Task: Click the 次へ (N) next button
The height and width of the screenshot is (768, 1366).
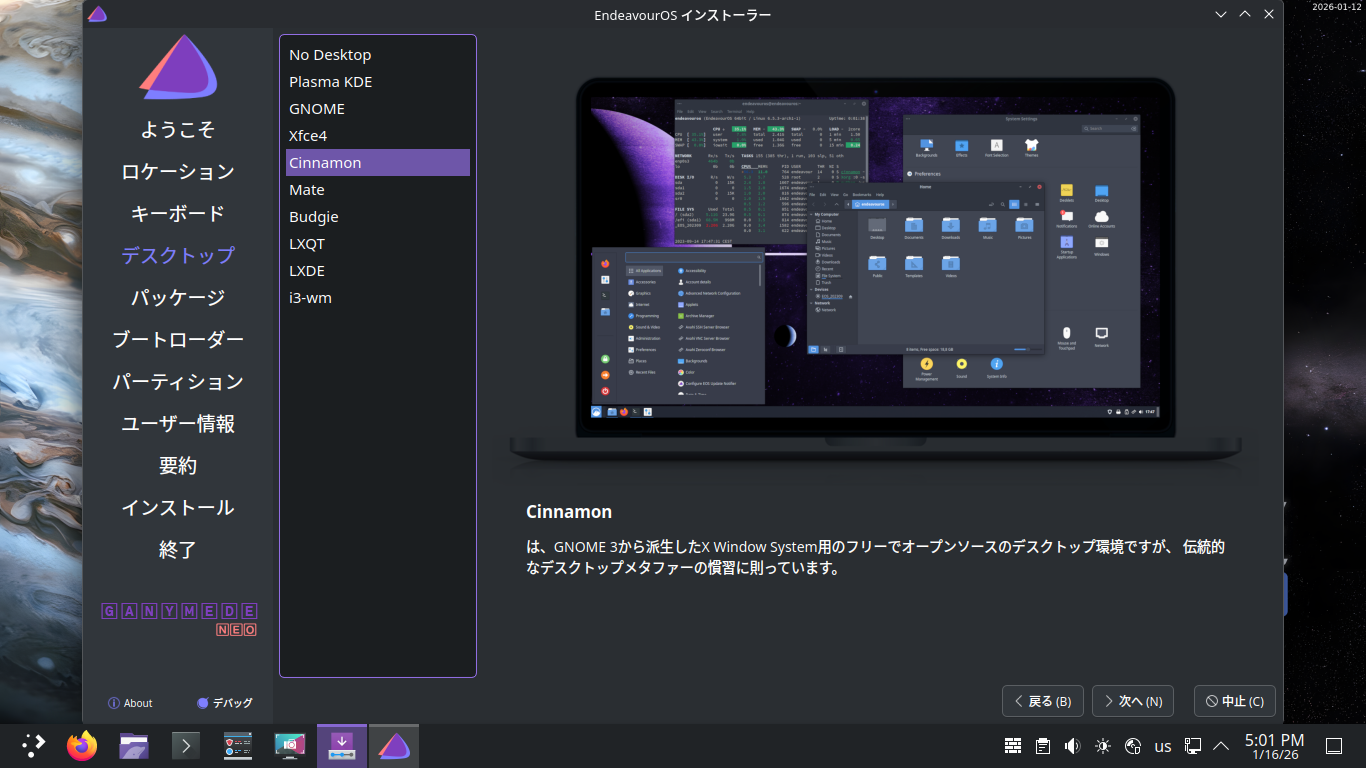Action: coord(1132,701)
